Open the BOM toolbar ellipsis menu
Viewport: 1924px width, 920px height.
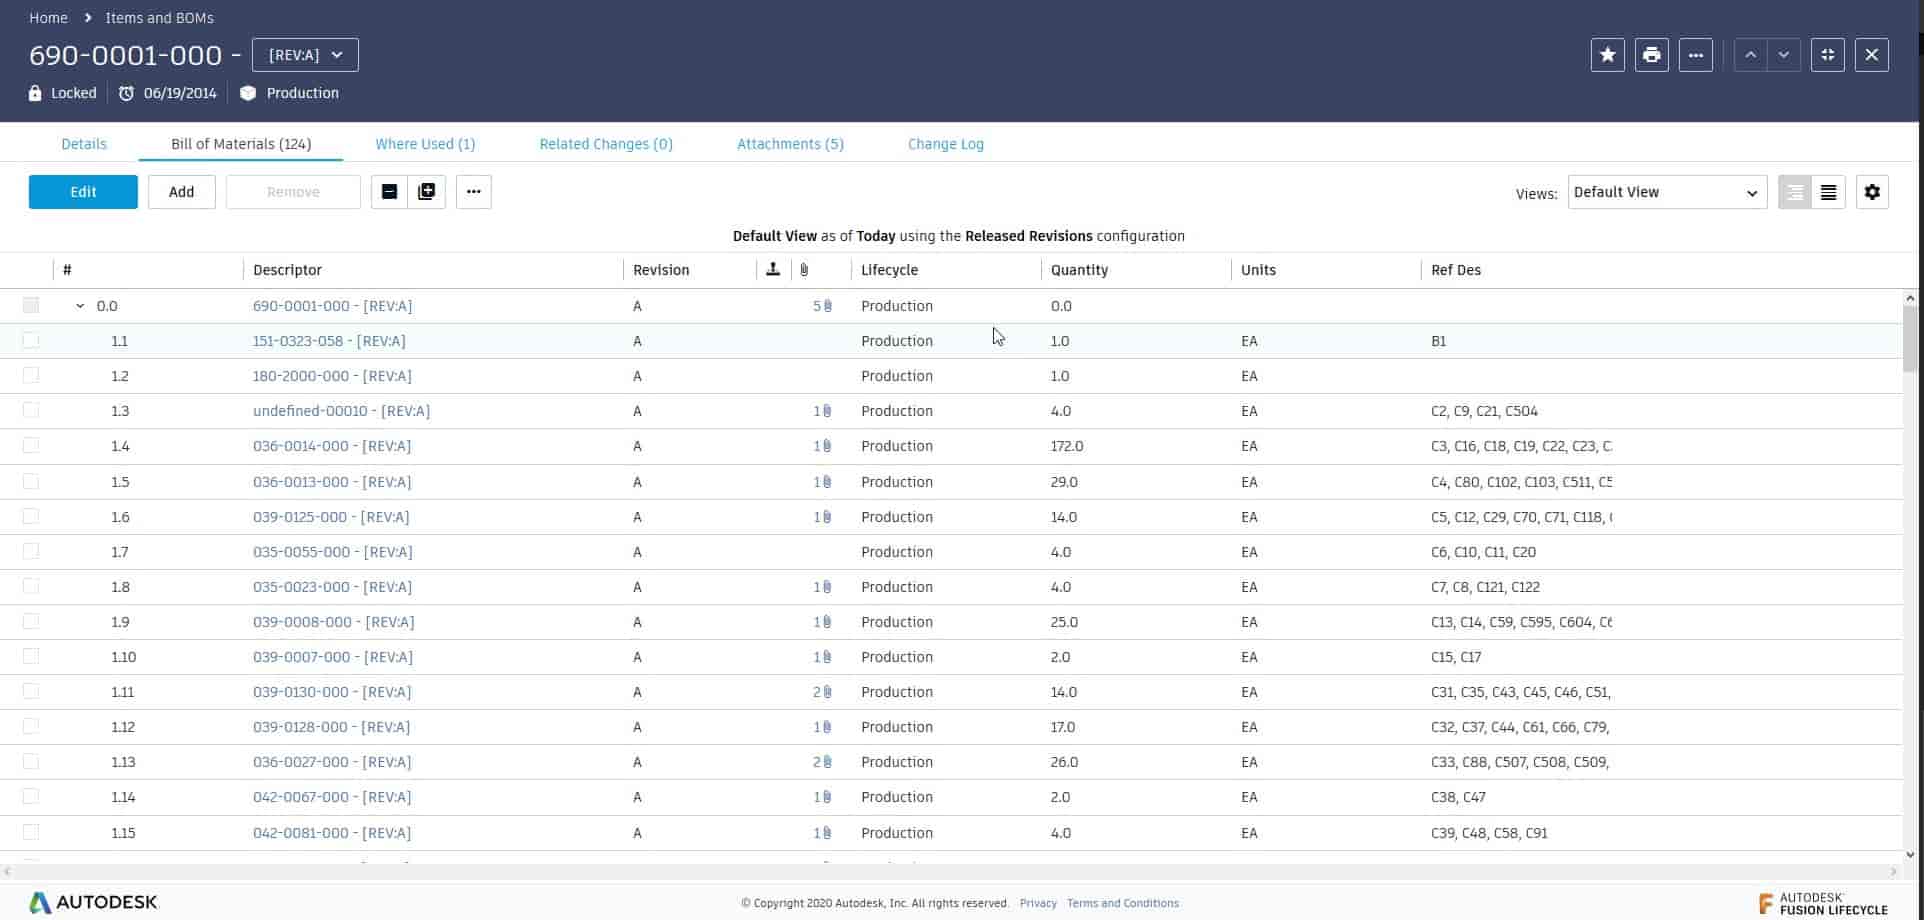pyautogui.click(x=473, y=192)
